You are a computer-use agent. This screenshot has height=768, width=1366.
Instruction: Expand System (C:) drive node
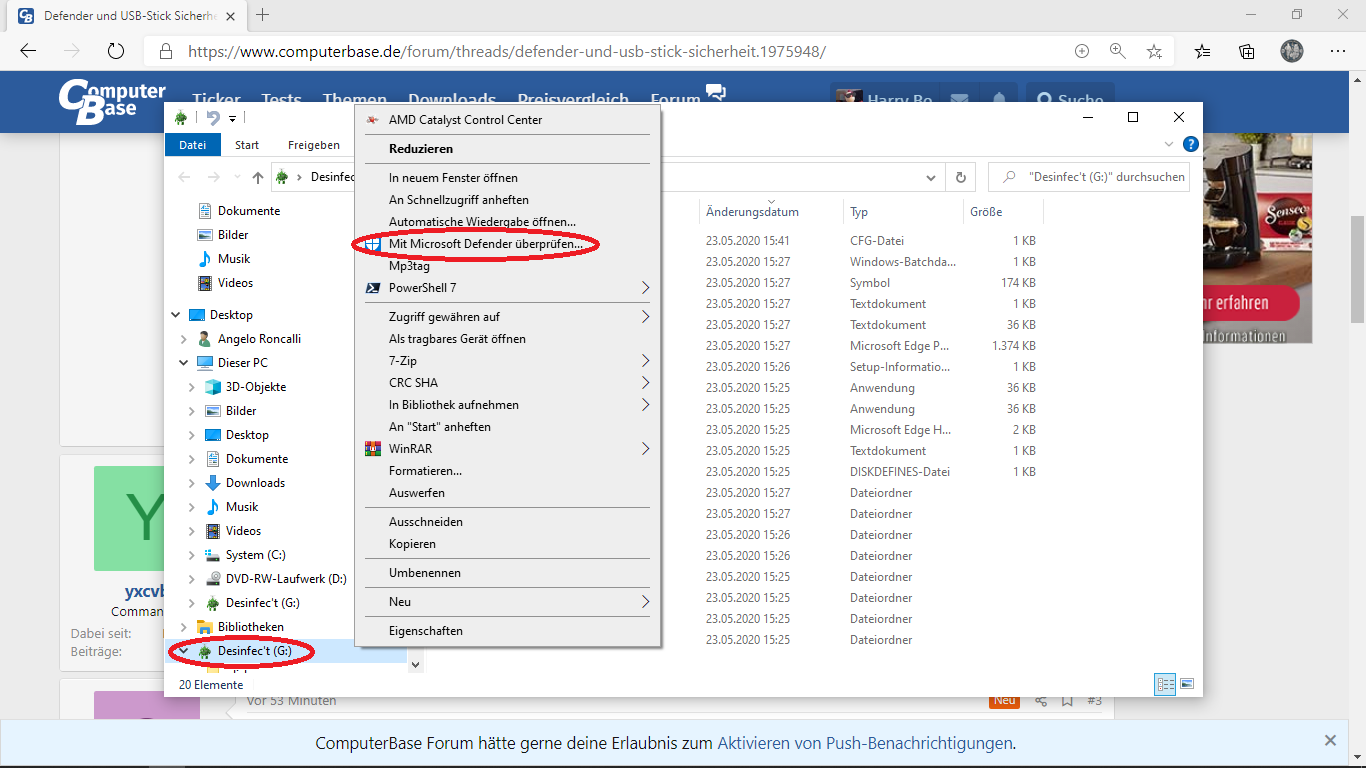click(x=192, y=555)
